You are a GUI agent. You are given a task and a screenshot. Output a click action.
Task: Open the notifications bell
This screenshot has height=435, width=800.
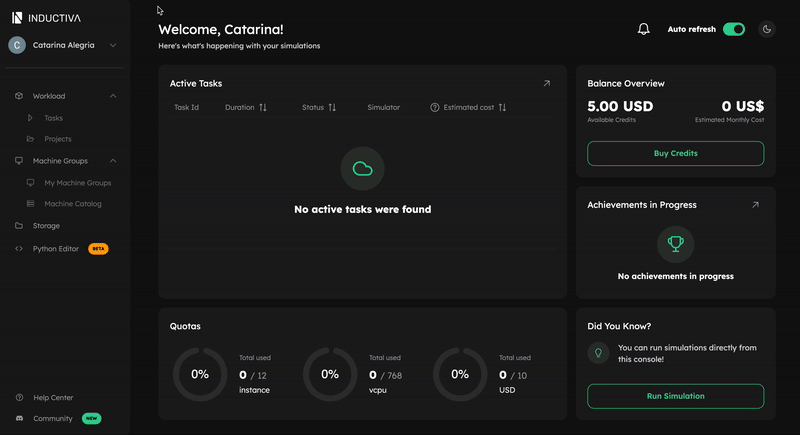643,29
